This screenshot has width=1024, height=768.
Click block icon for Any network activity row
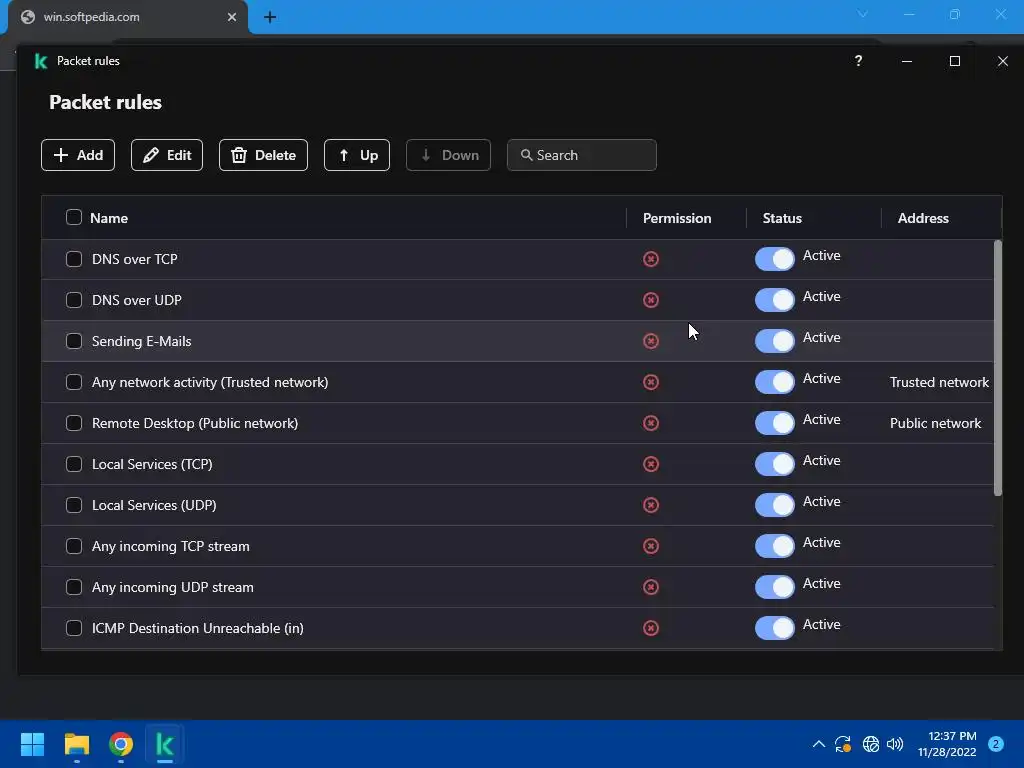650,382
